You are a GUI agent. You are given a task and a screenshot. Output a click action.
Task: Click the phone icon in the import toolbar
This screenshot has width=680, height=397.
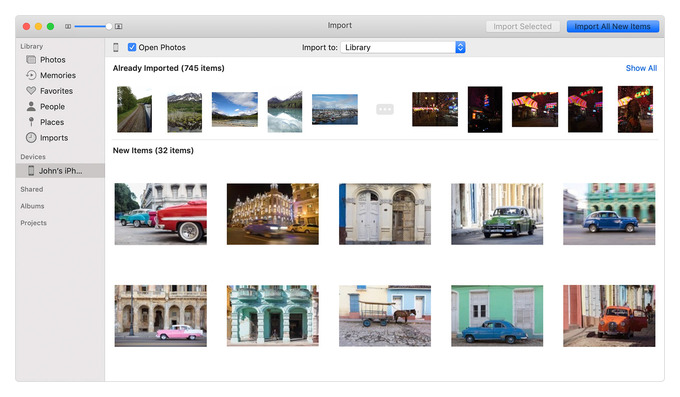116,47
